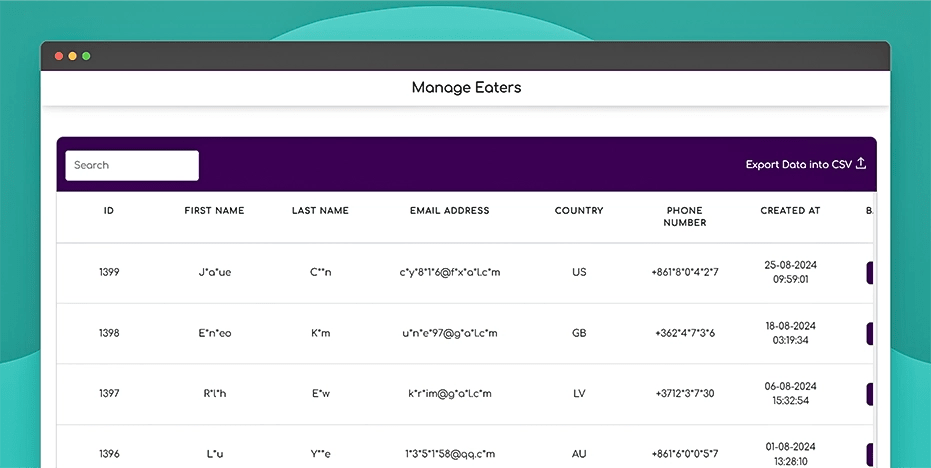
Task: Click last name E*w
Action: 321,393
